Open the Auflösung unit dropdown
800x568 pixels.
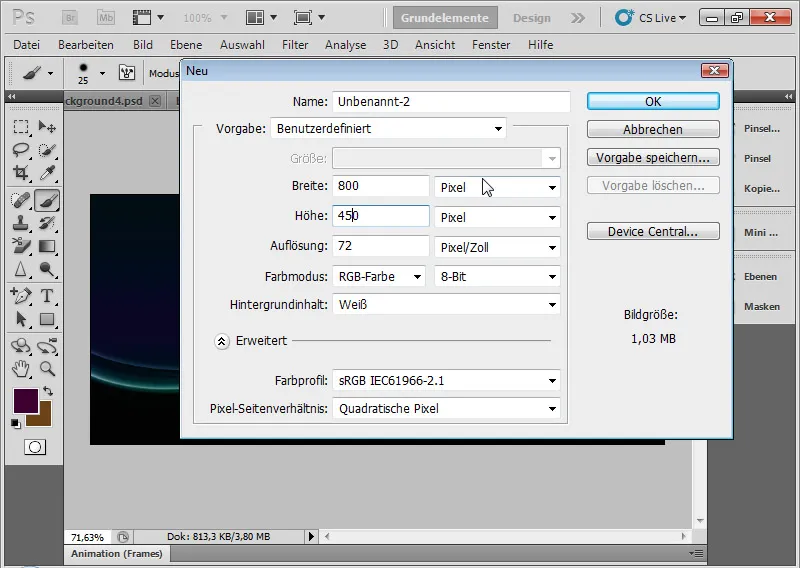click(x=497, y=248)
